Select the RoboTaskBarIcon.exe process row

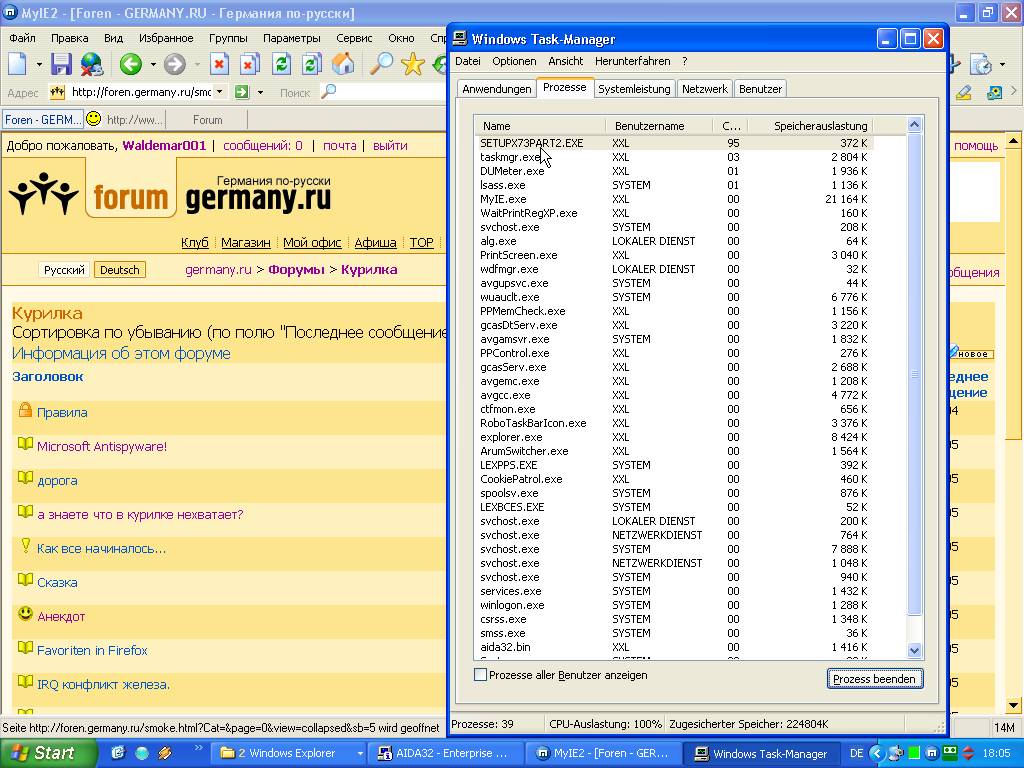click(x=675, y=423)
